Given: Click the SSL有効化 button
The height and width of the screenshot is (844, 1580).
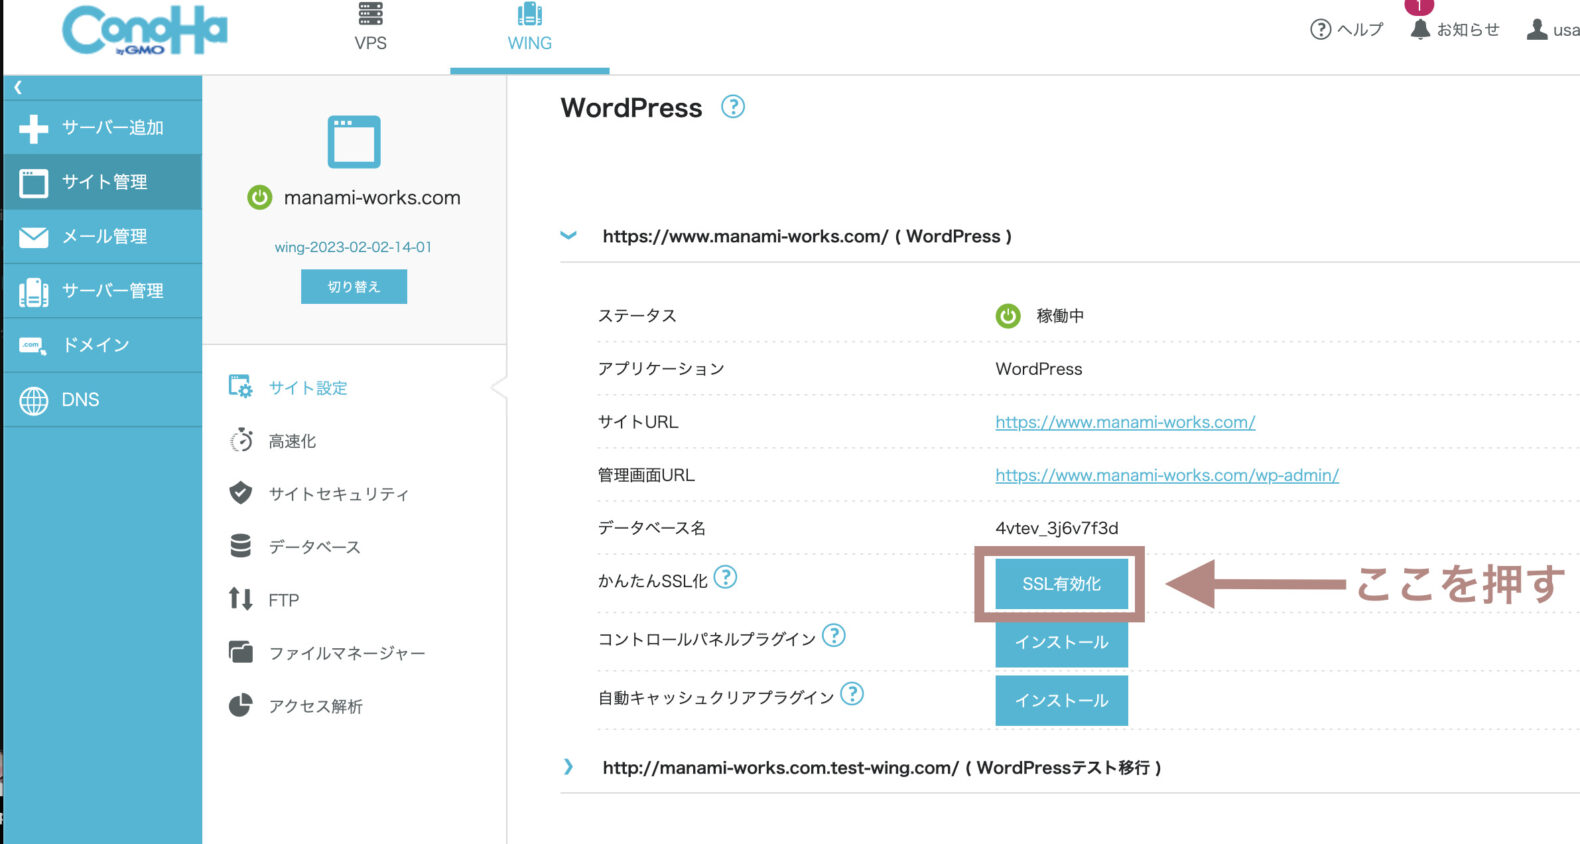Looking at the screenshot, I should (1061, 584).
